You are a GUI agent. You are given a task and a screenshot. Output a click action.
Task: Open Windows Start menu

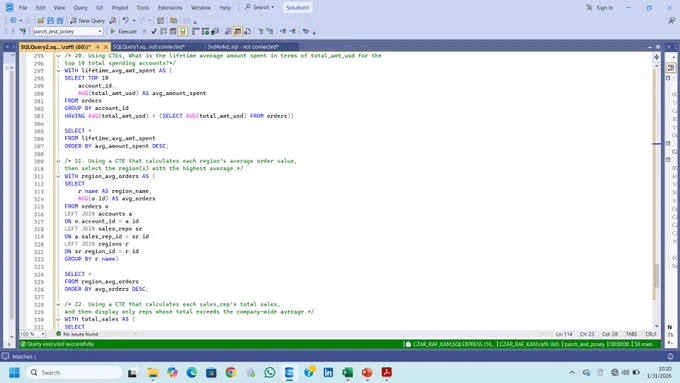14,373
